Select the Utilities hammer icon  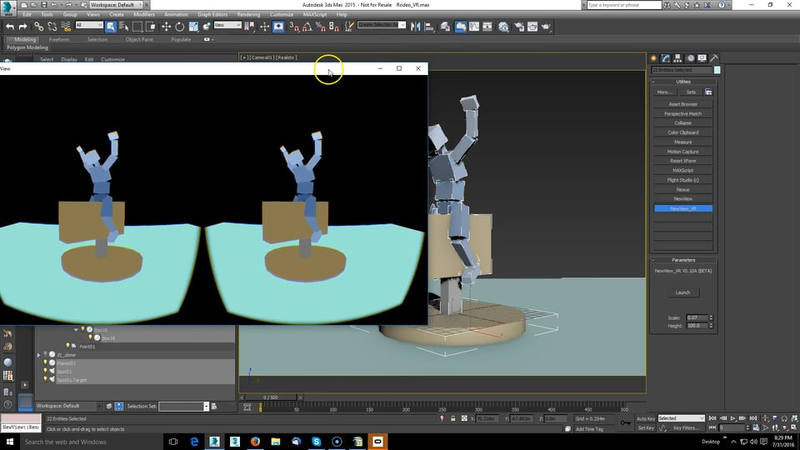[x=712, y=58]
